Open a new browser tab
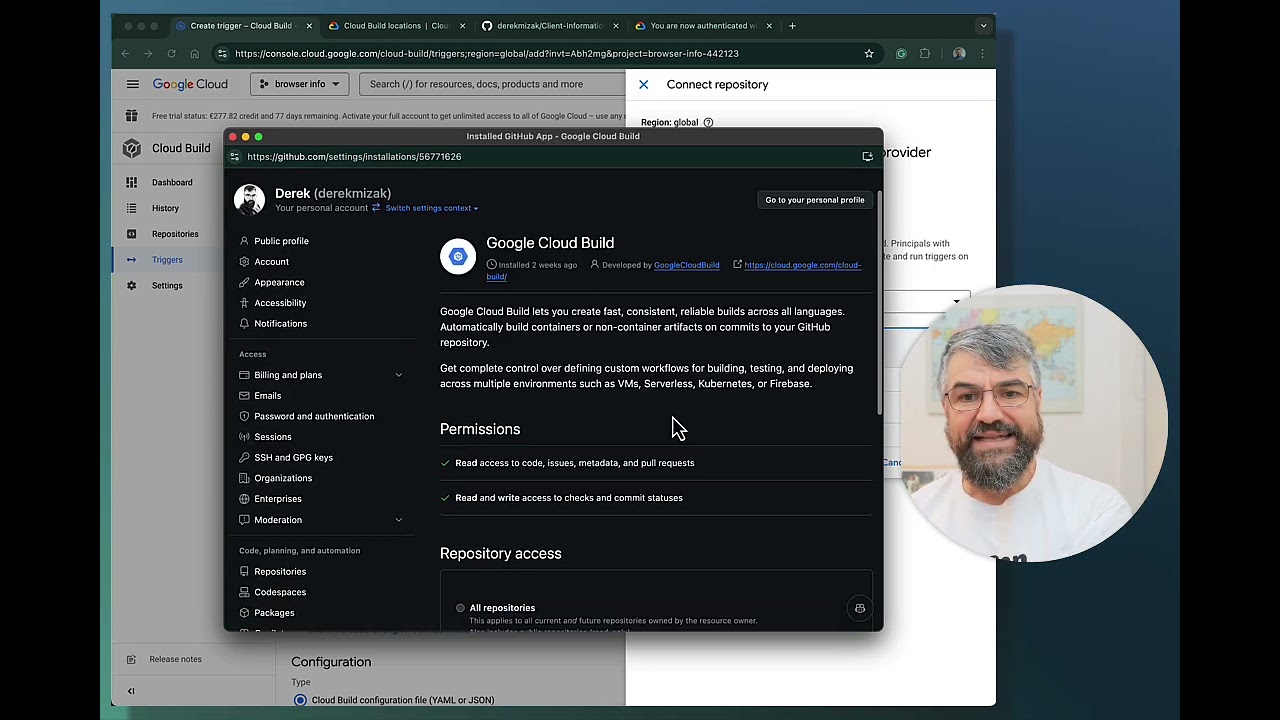 click(x=792, y=26)
